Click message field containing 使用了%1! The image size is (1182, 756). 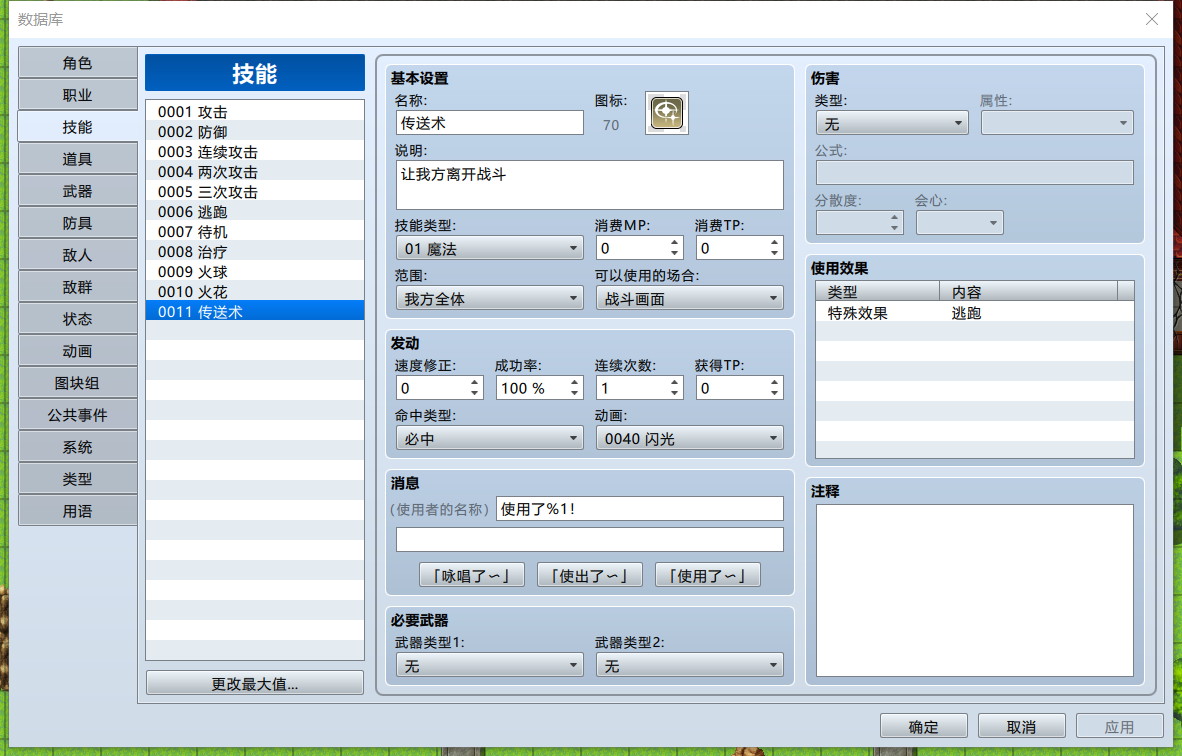pyautogui.click(x=640, y=509)
